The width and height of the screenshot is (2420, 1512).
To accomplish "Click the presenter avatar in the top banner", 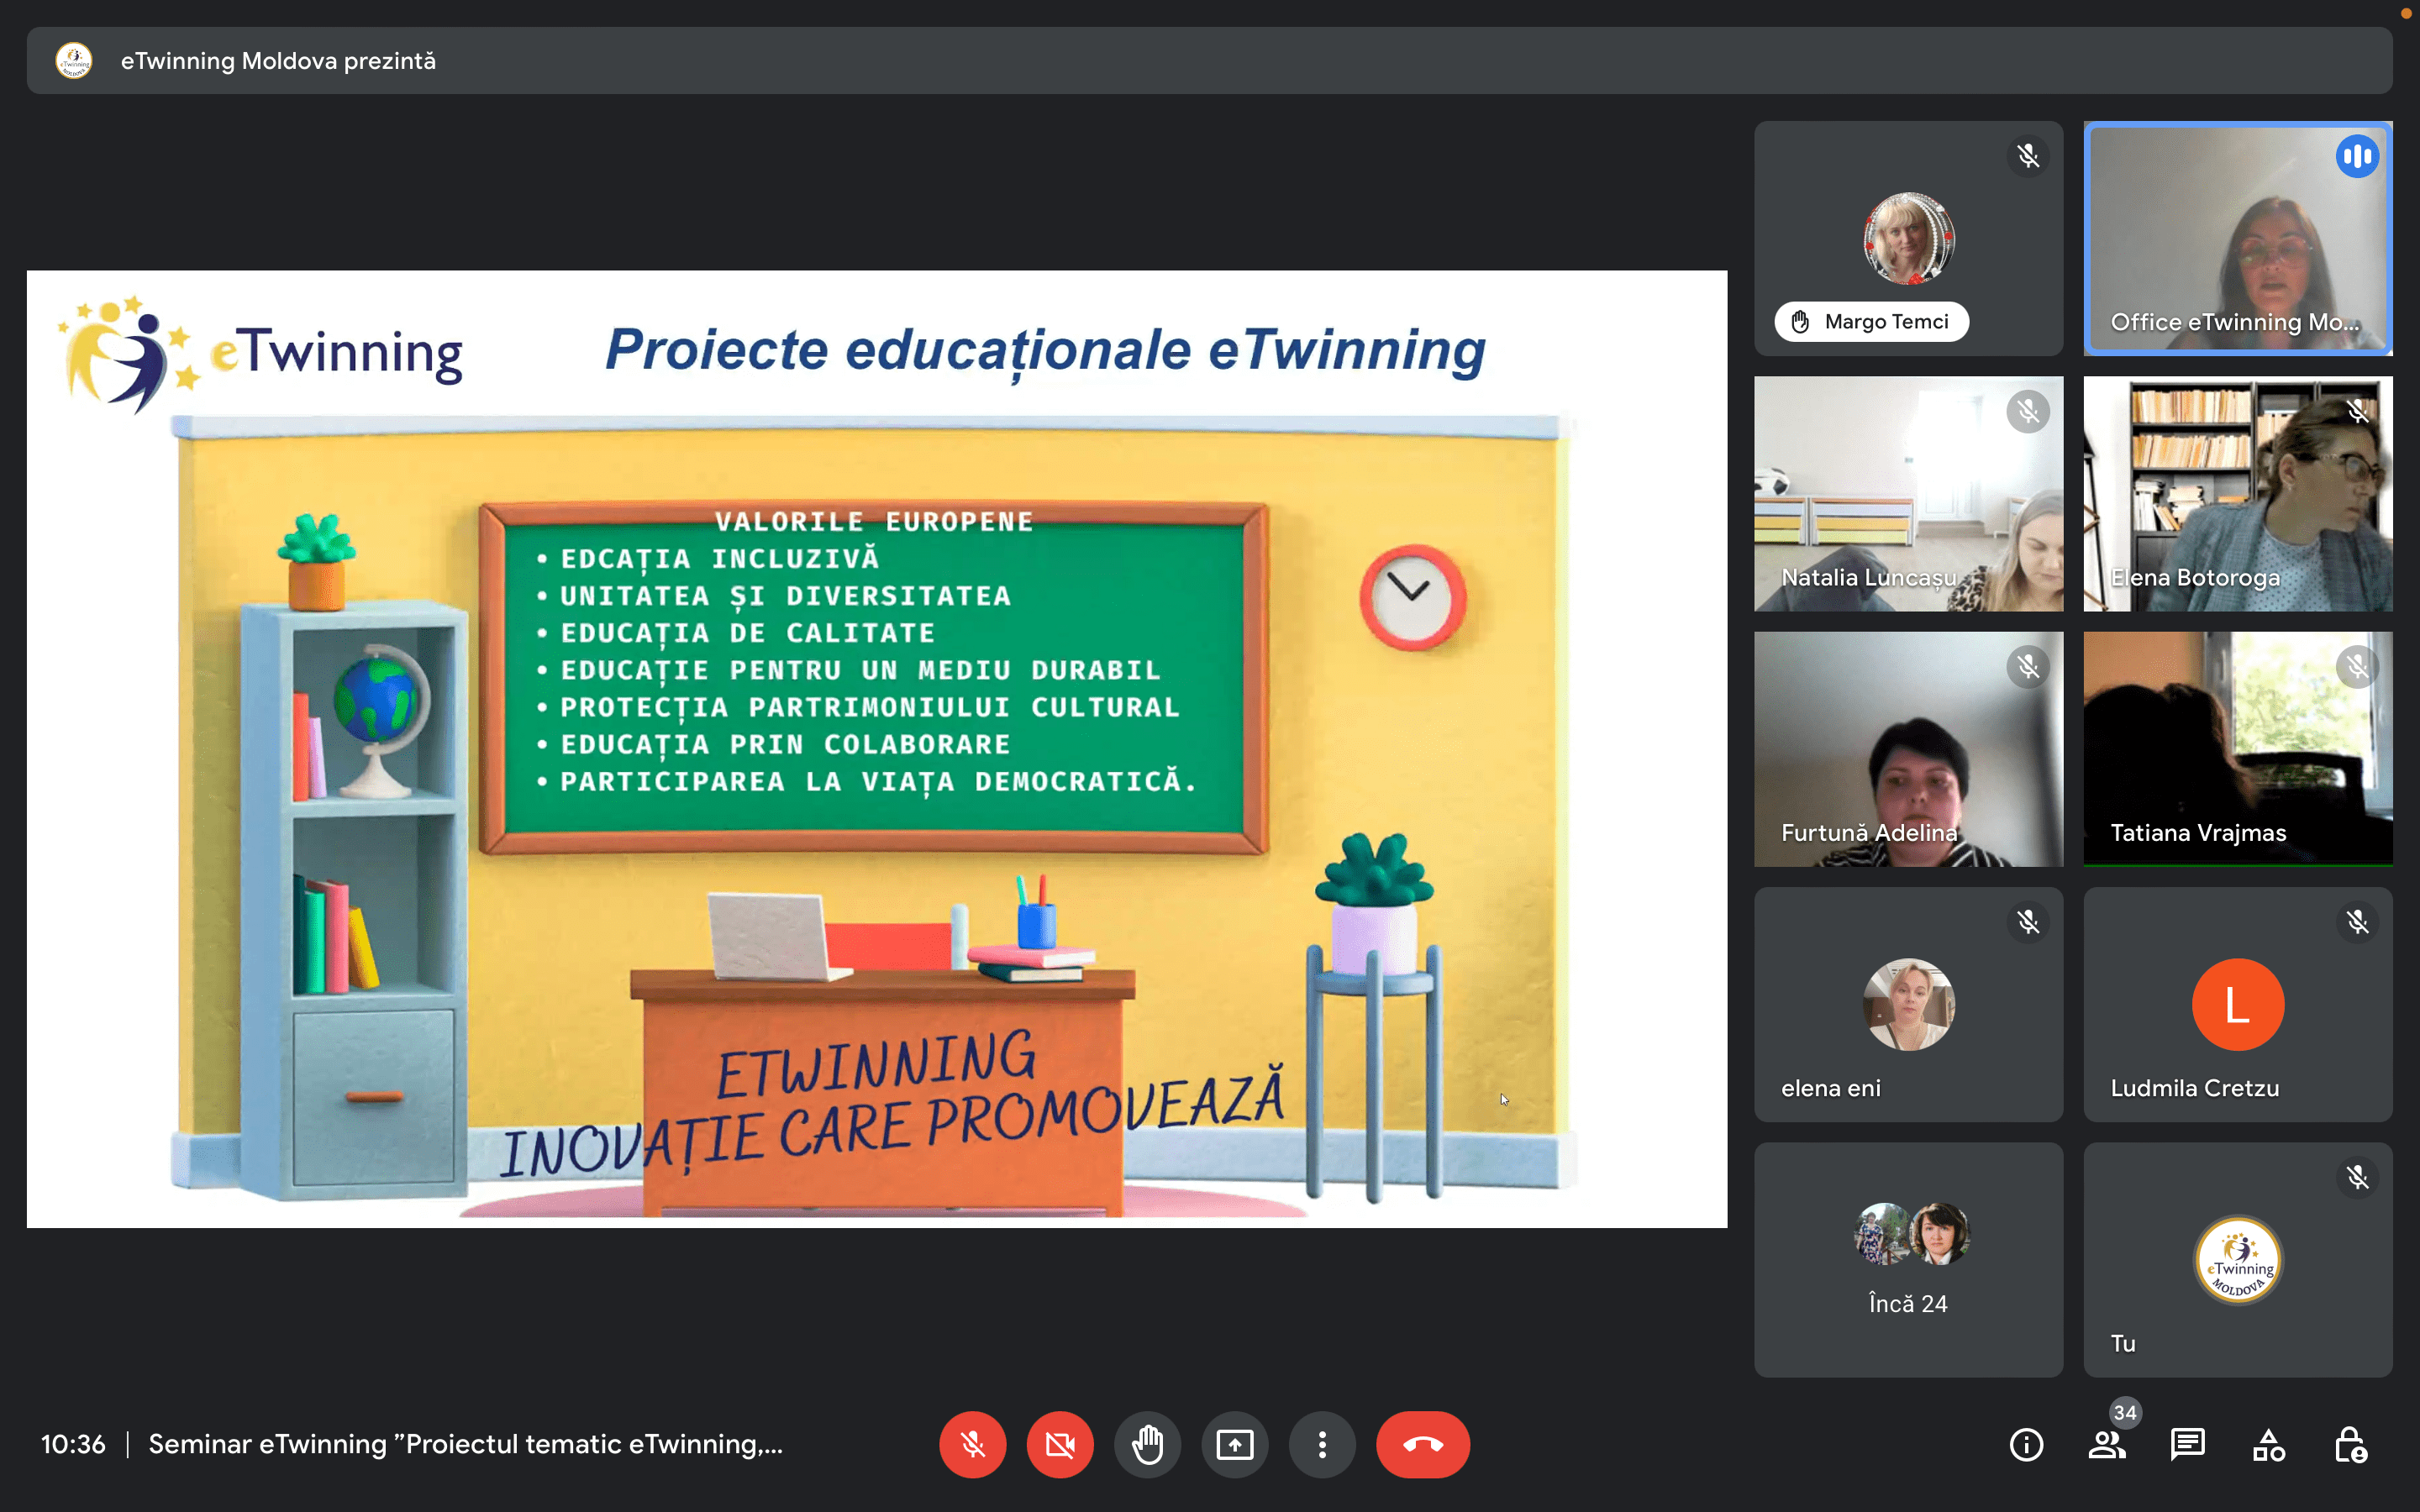I will point(74,60).
